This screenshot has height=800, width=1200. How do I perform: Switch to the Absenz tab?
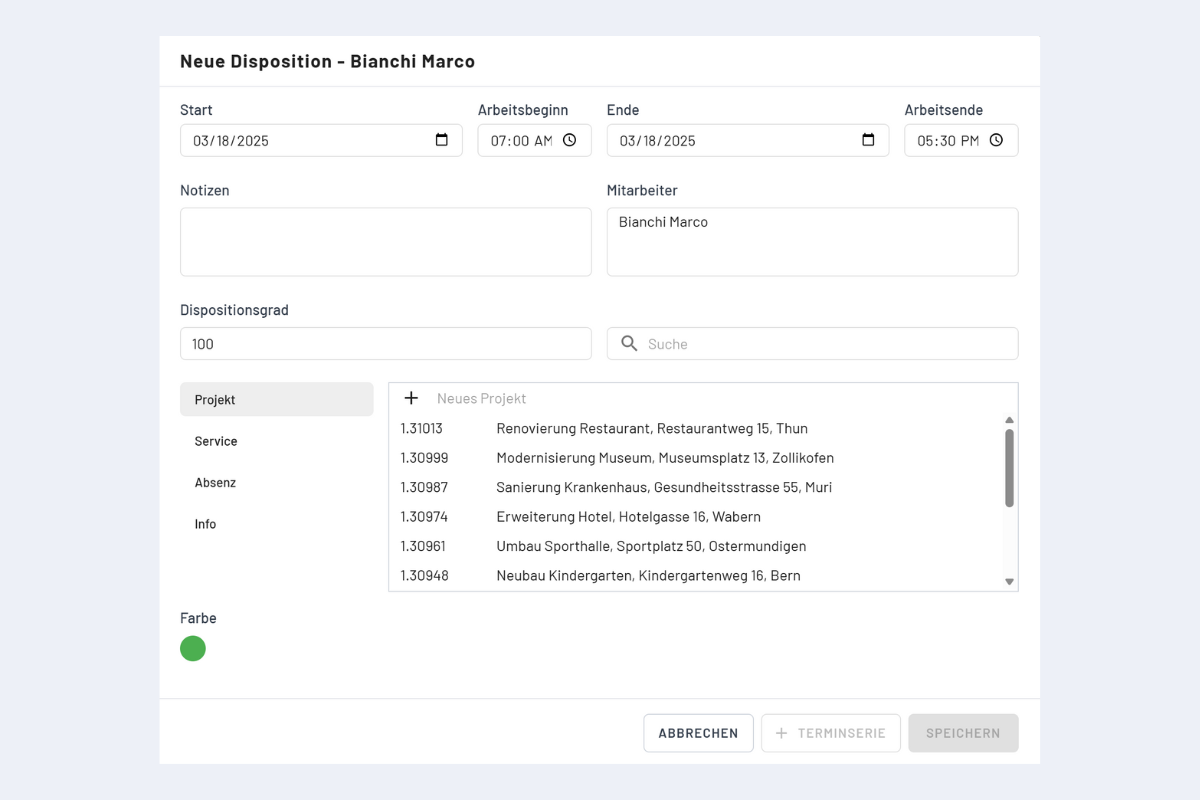pos(215,482)
